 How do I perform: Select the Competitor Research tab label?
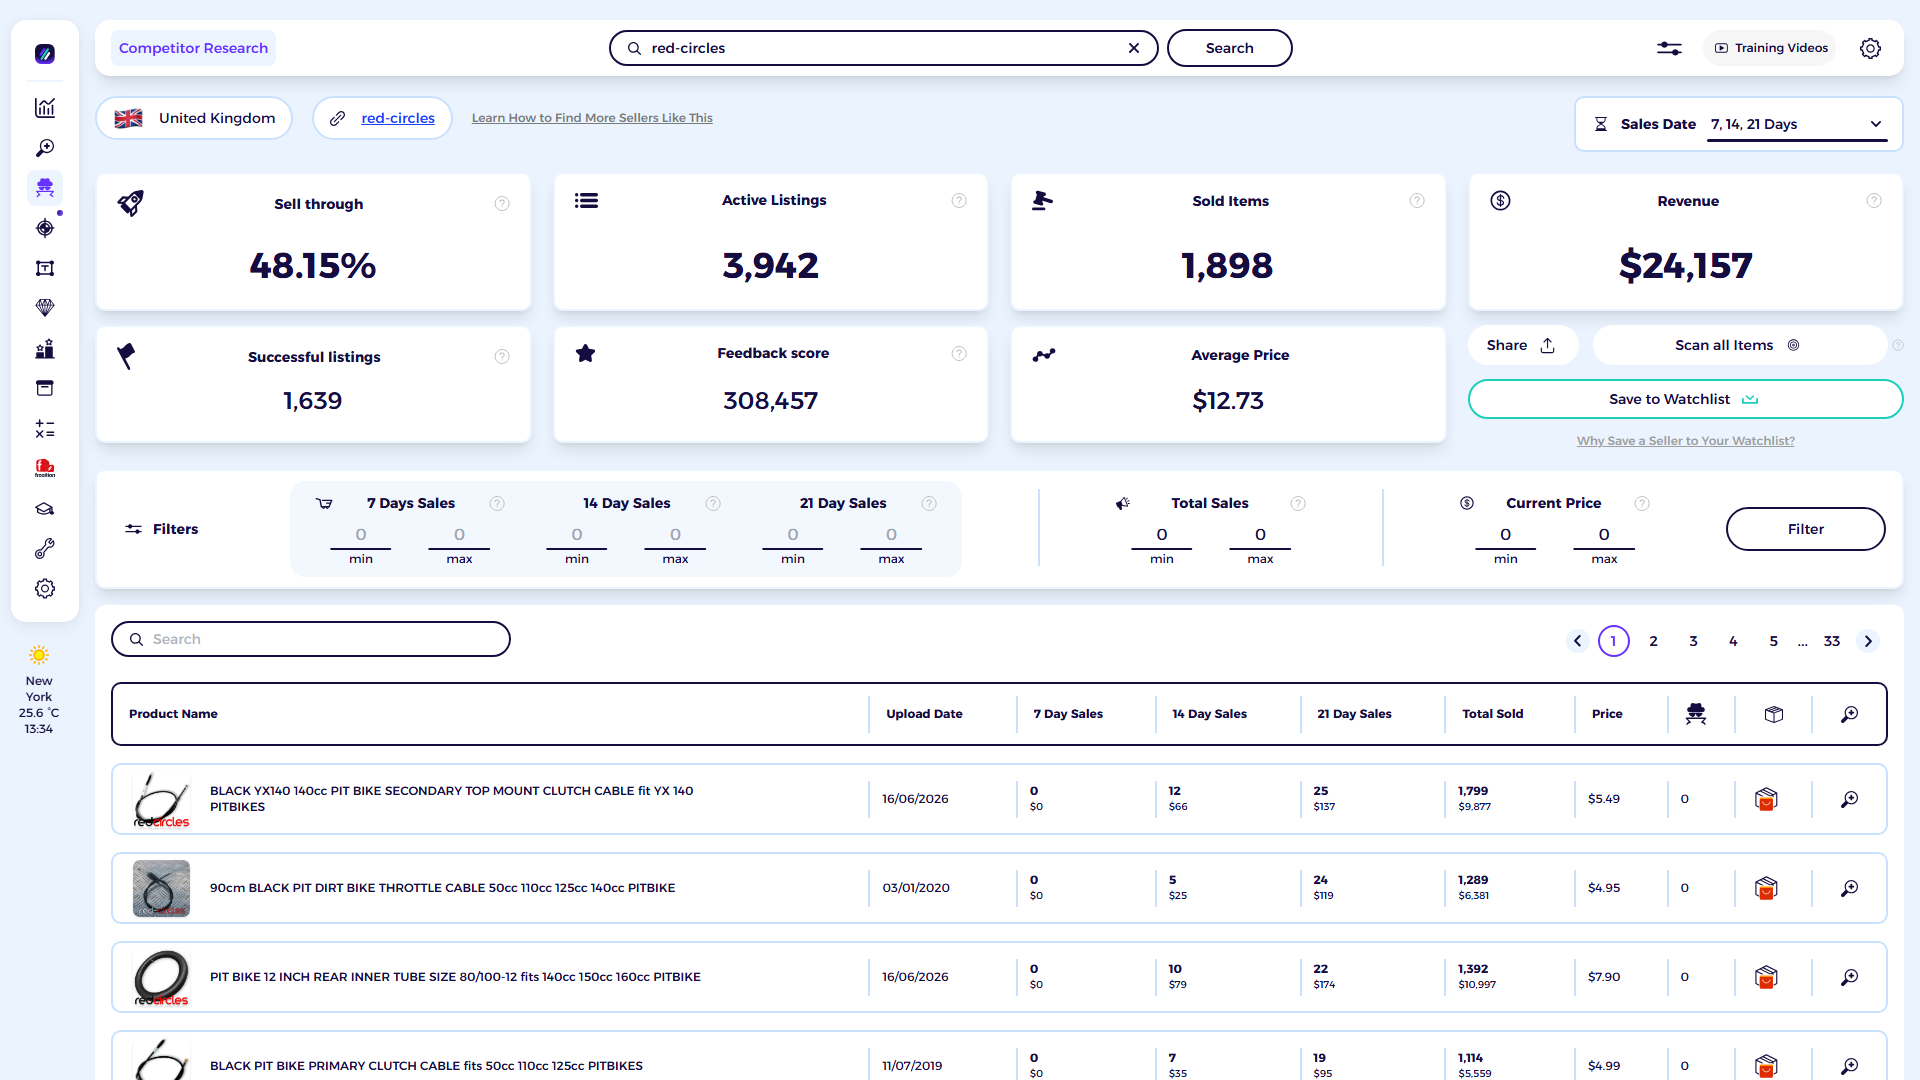[x=193, y=48]
